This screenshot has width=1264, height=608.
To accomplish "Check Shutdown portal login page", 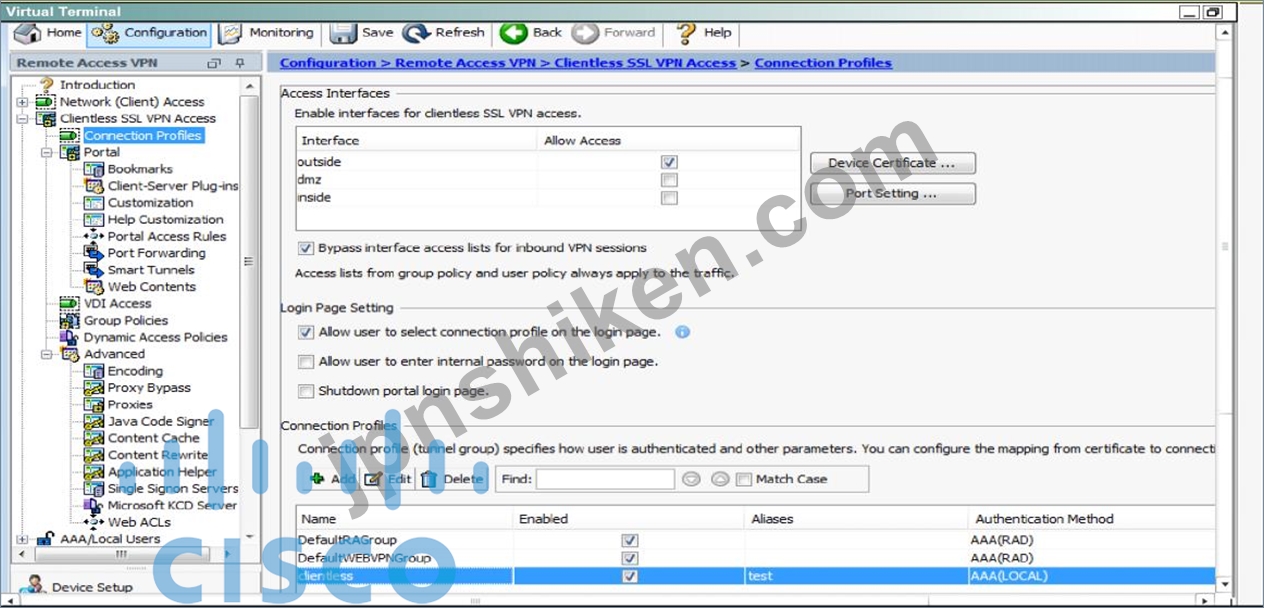I will pyautogui.click(x=306, y=391).
